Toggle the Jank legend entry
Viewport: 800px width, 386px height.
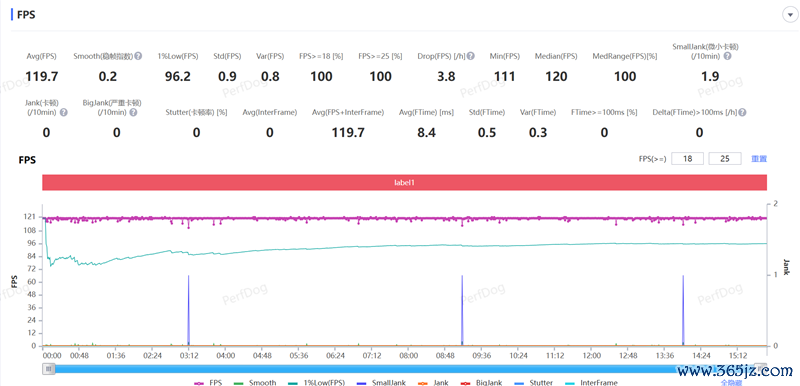[433, 382]
